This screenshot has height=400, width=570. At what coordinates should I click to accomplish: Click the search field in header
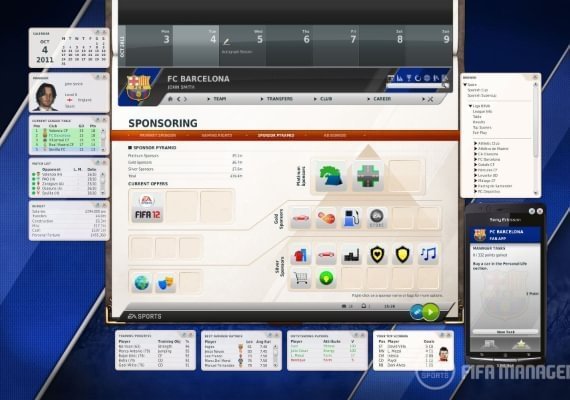(414, 86)
